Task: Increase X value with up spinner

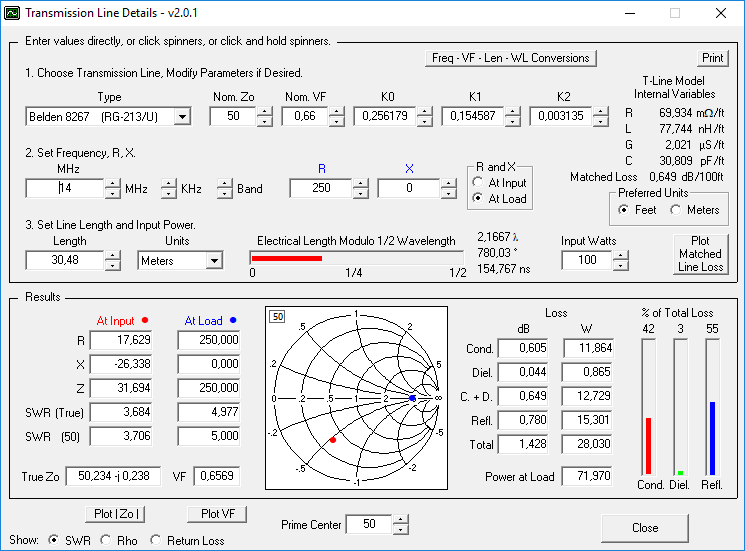Action: pyautogui.click(x=449, y=184)
